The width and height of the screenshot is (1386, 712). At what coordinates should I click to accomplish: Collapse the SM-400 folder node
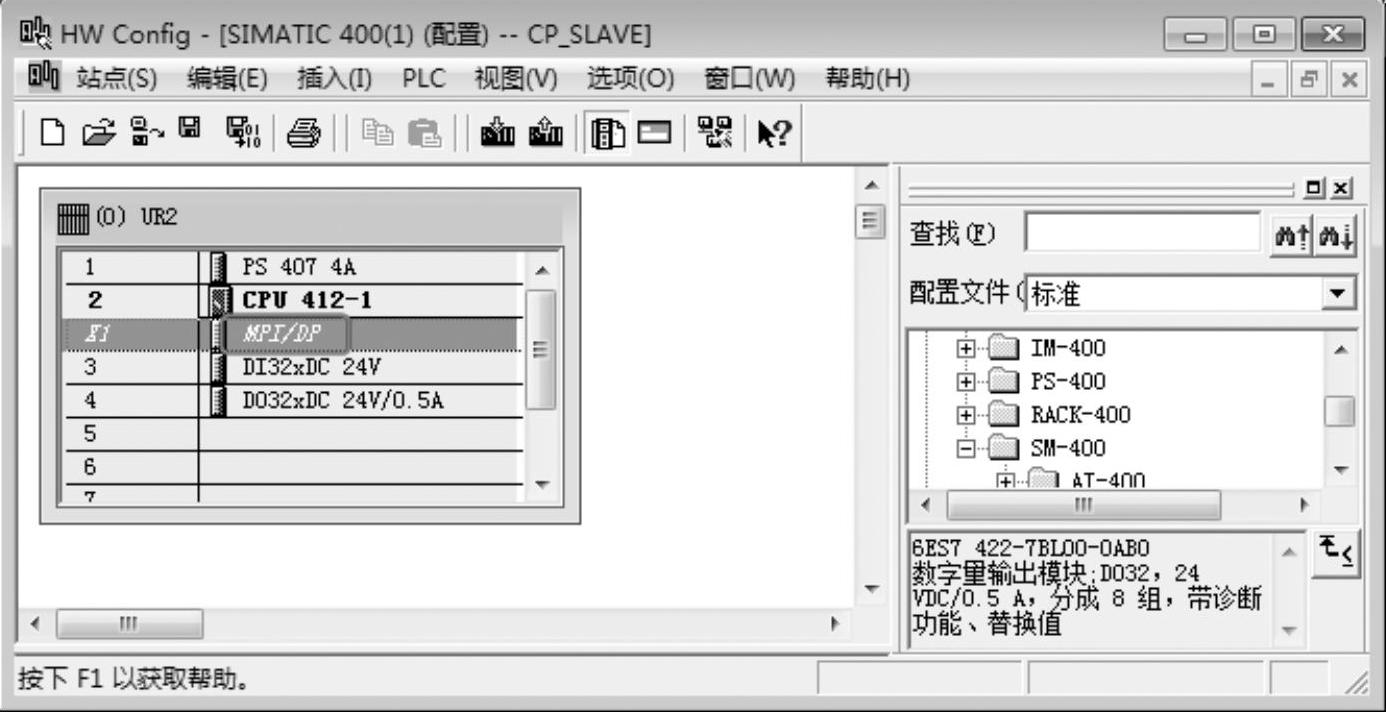coord(966,448)
